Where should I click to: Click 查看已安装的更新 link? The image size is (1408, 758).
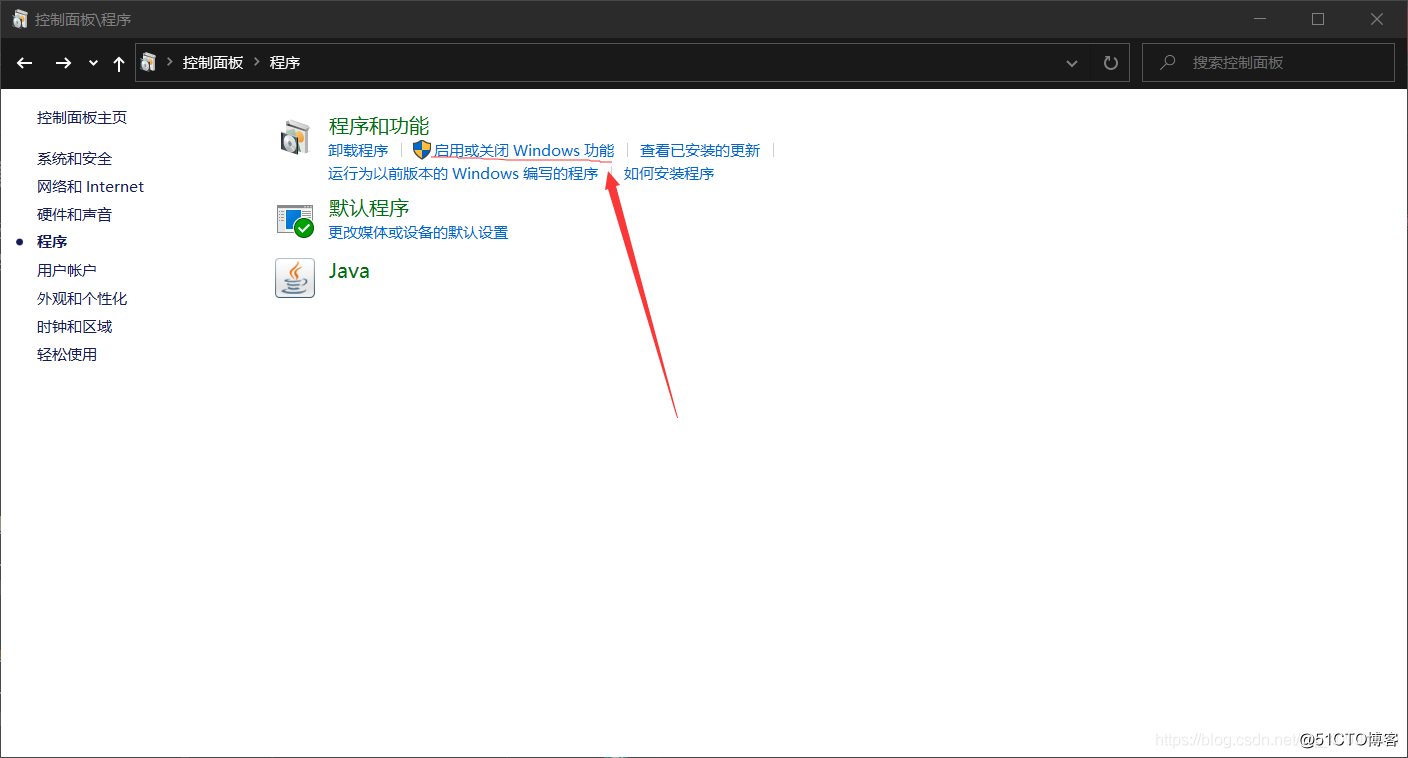[700, 151]
